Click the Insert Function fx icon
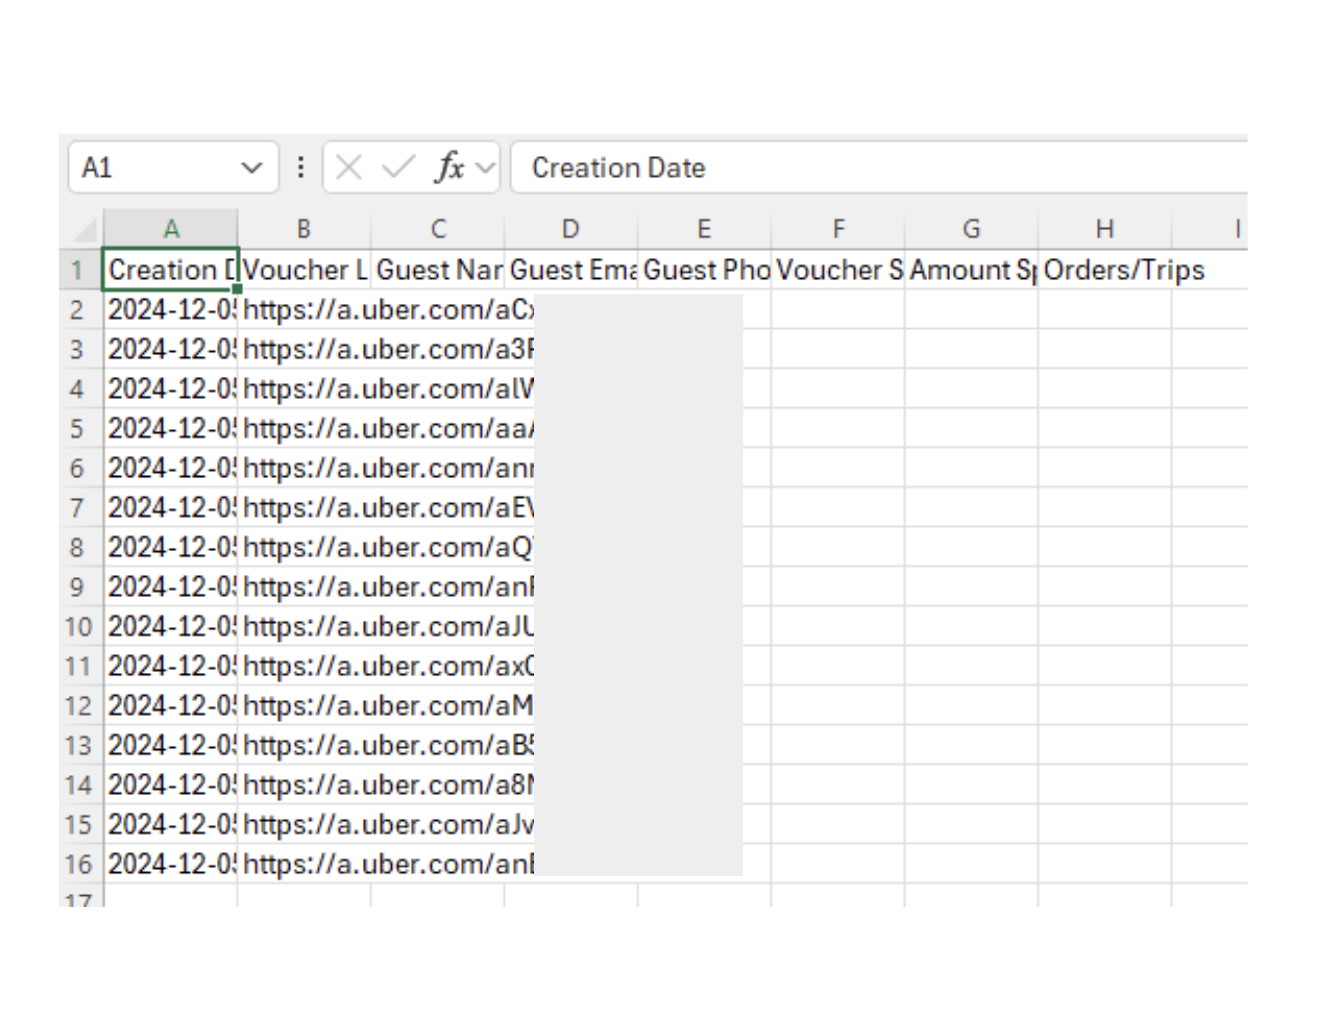1330x1028 pixels. point(450,167)
